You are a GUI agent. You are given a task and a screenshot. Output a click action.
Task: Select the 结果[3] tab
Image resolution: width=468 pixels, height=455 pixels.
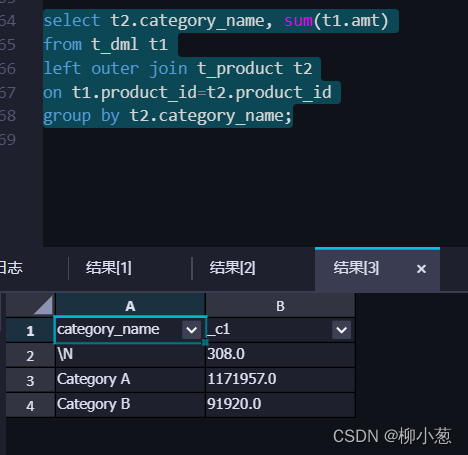tap(356, 268)
